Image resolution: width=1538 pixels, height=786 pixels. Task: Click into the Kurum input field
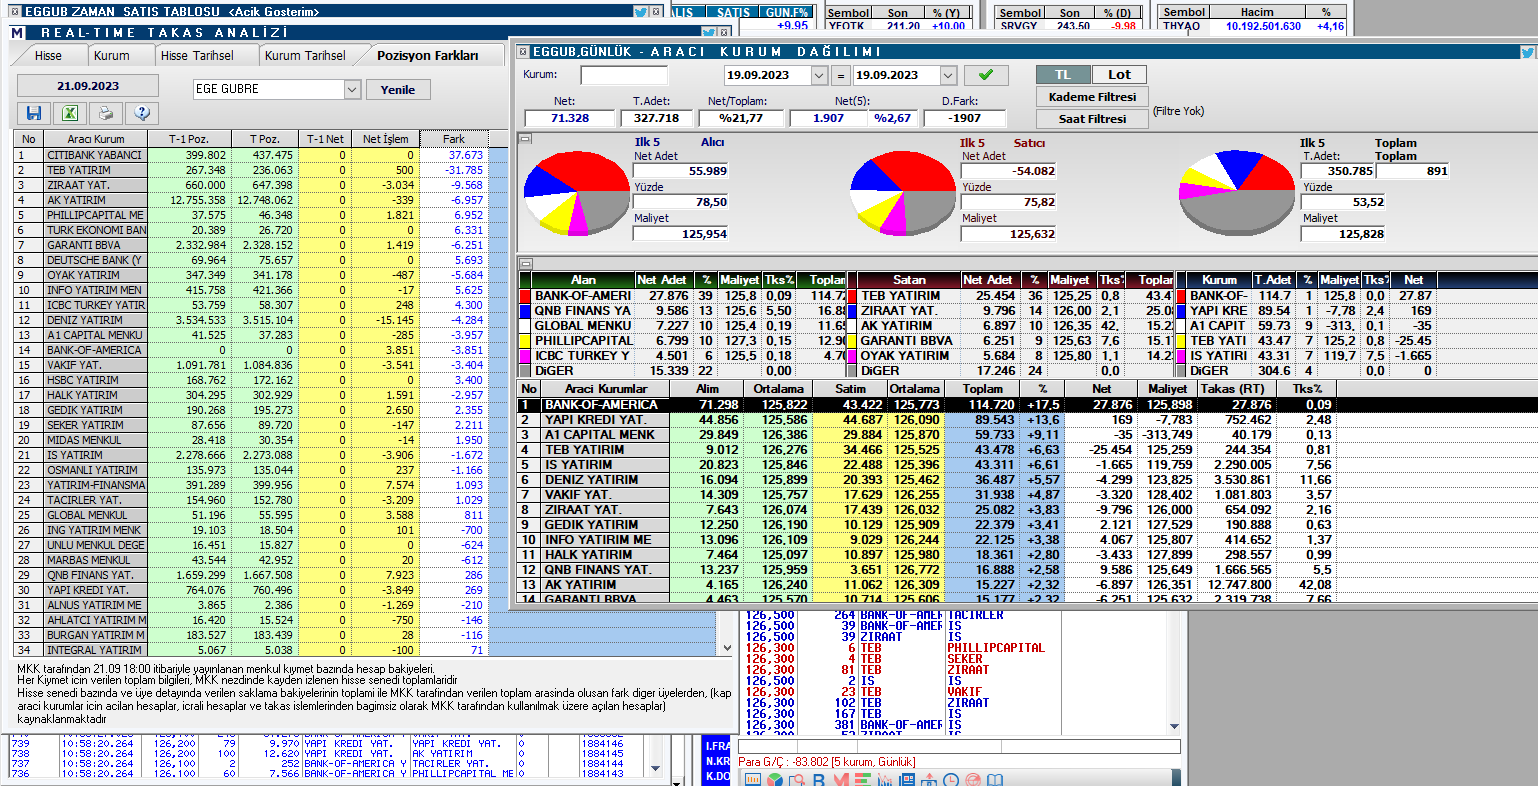(x=624, y=75)
